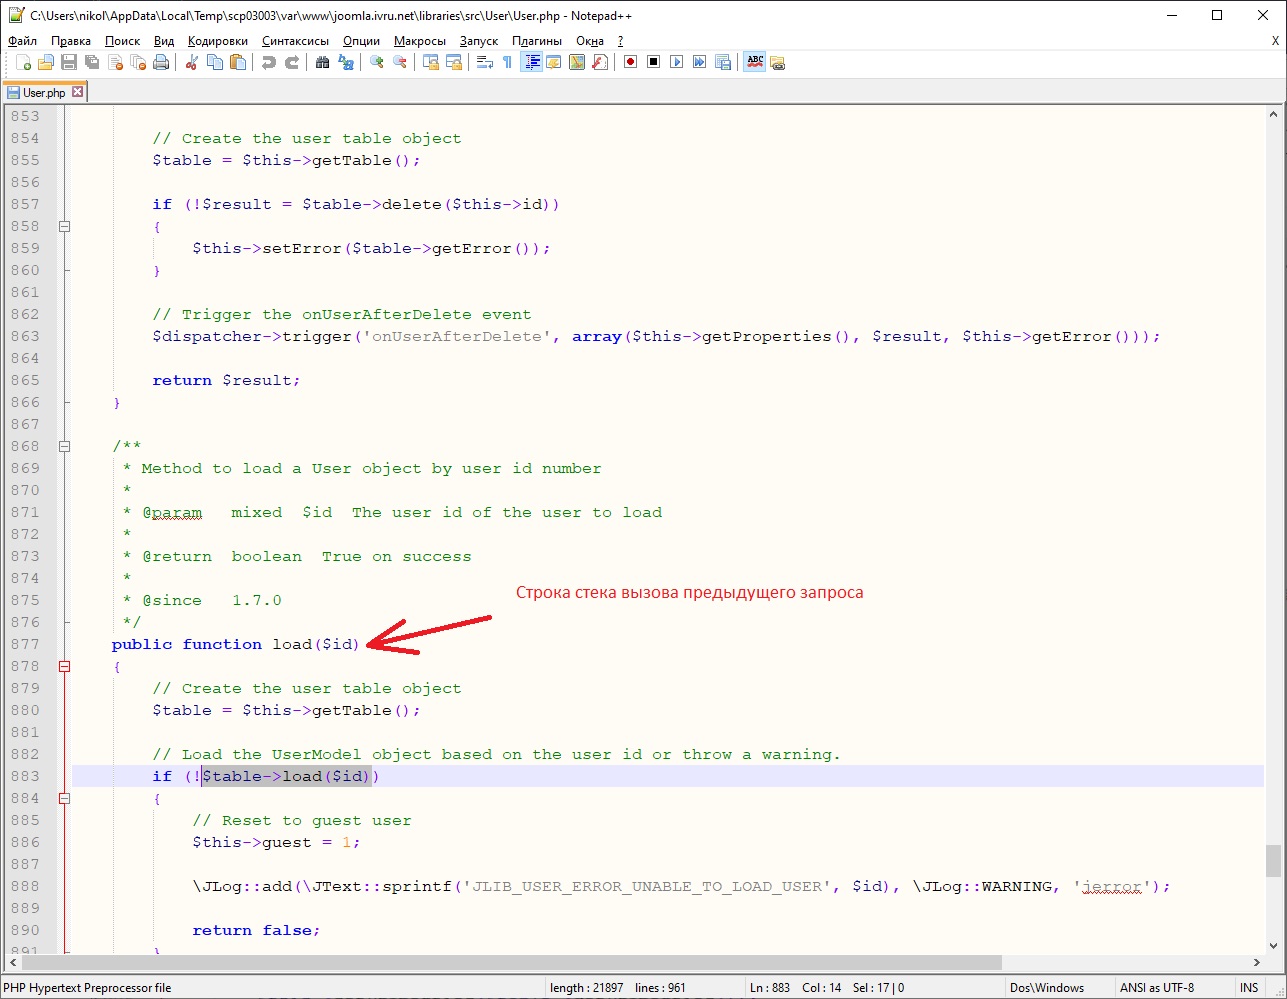Open Replace dialog from toolbar icon

click(x=346, y=62)
